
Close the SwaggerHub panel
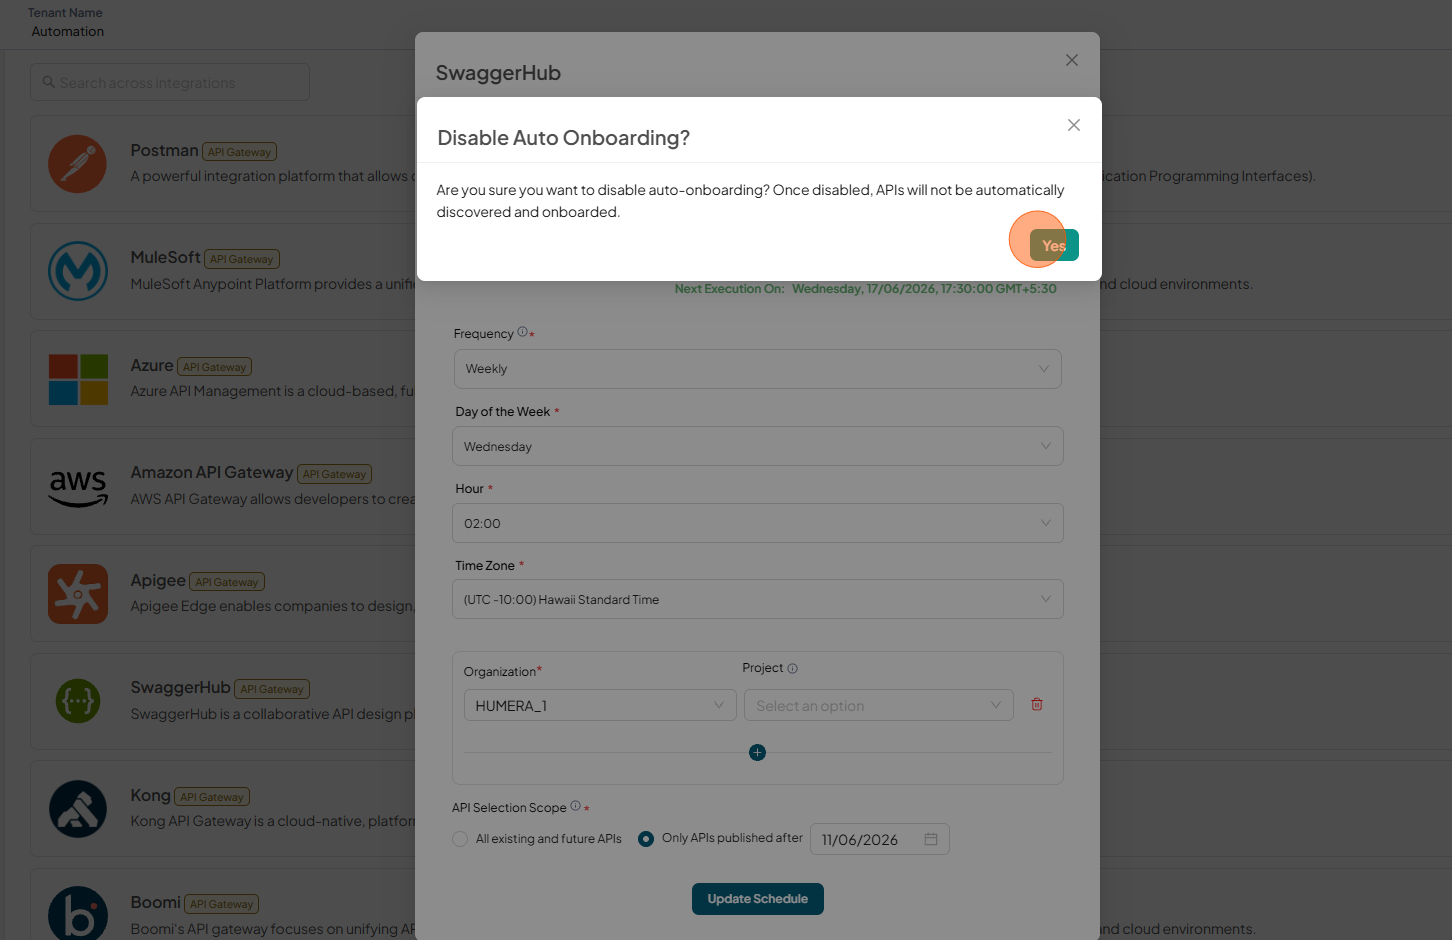[x=1072, y=60]
